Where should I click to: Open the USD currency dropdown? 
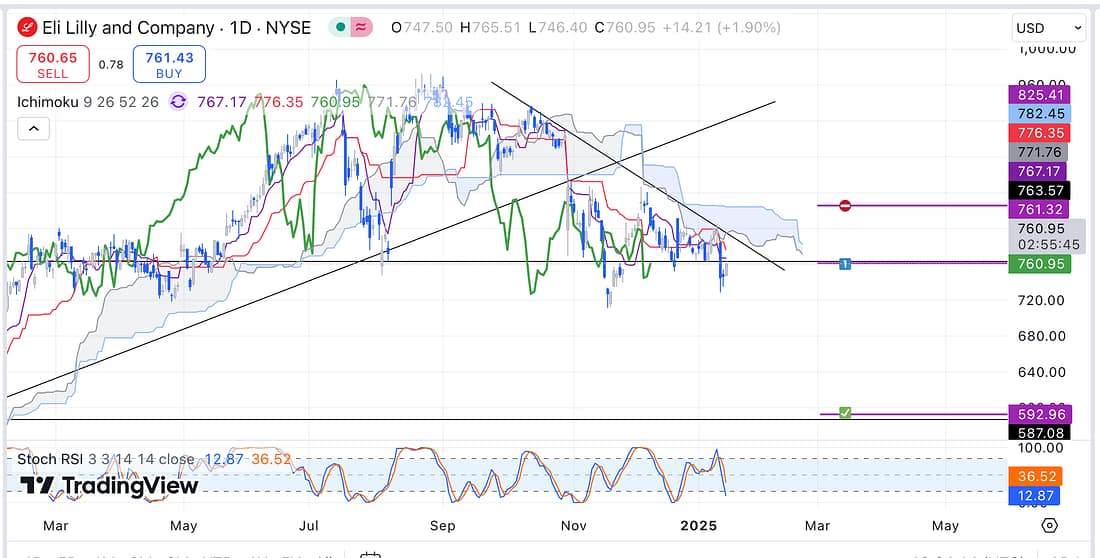[x=1048, y=28]
